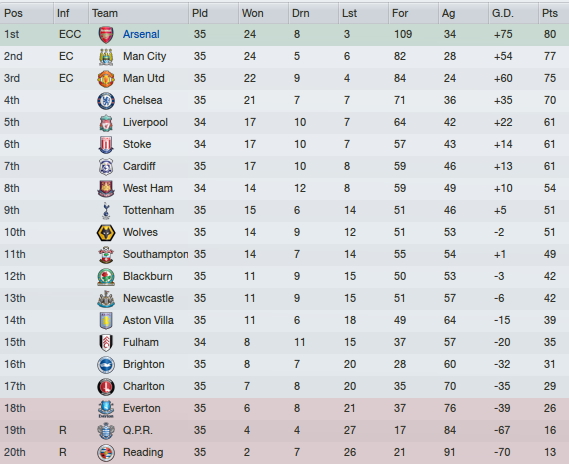The image size is (569, 464).
Task: Click the Man City club badge
Action: 106,57
